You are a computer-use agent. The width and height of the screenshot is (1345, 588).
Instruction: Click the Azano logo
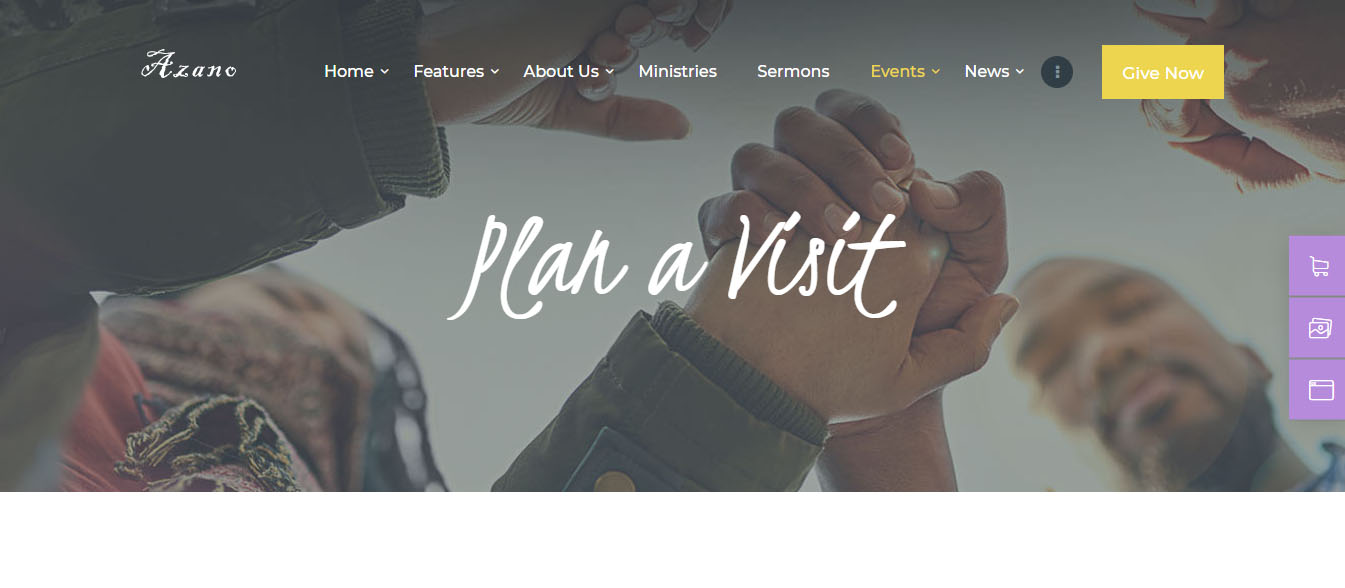point(189,66)
